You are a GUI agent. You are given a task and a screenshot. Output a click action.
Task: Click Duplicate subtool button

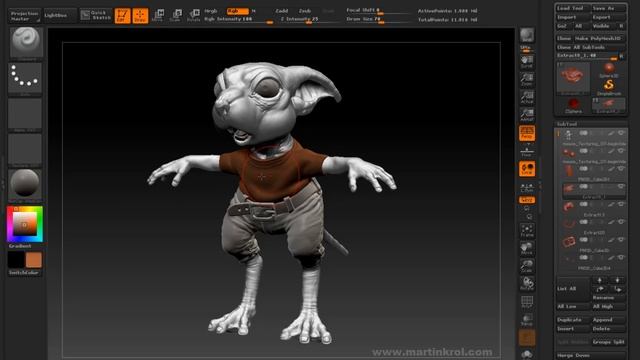pos(572,320)
